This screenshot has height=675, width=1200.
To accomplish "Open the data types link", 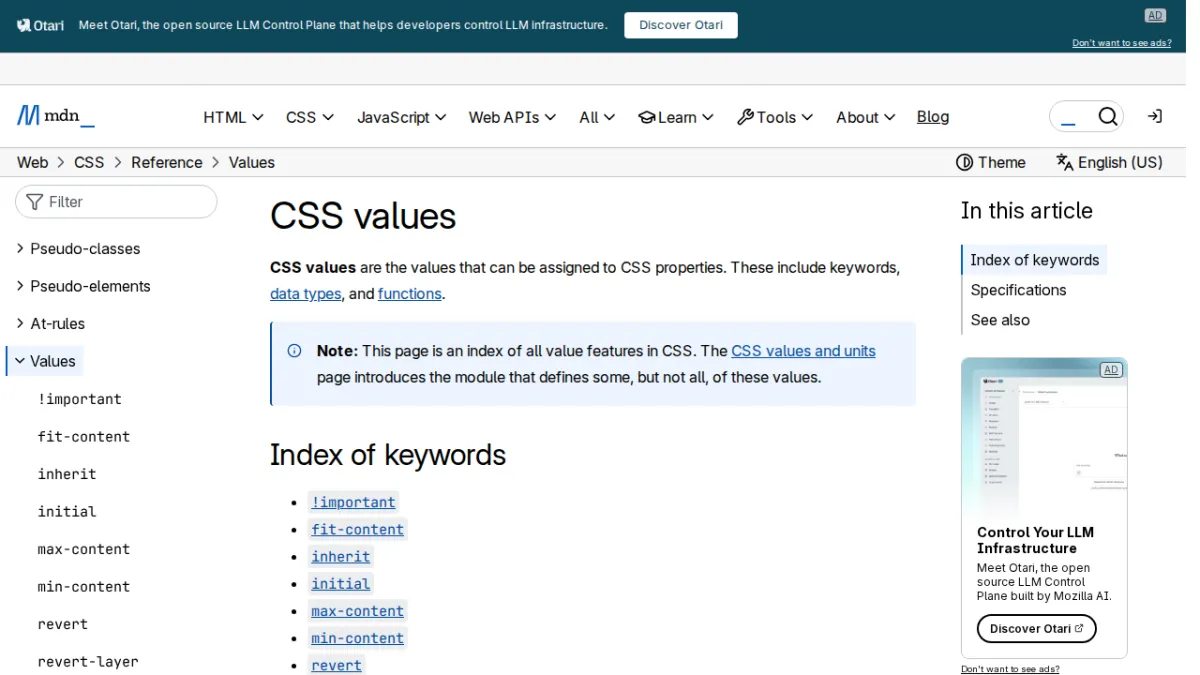I will click(306, 294).
